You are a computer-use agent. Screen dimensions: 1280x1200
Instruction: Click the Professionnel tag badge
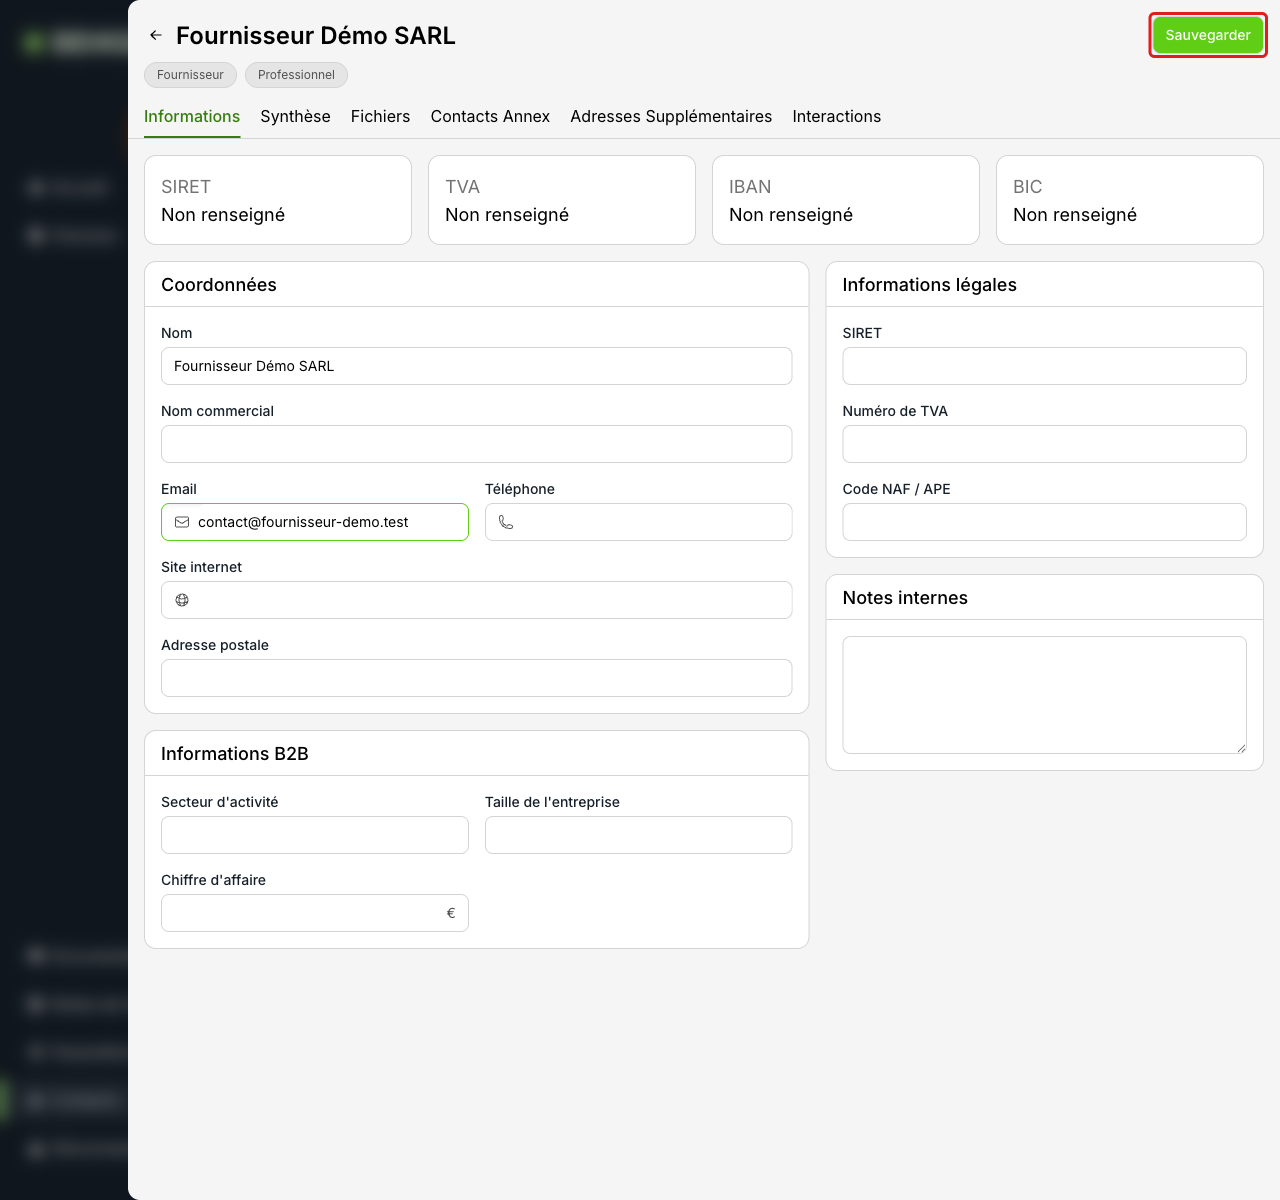coord(296,75)
